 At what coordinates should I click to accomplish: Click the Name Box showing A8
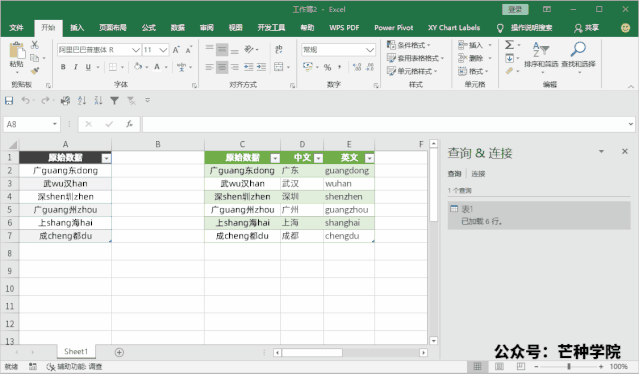click(x=32, y=124)
